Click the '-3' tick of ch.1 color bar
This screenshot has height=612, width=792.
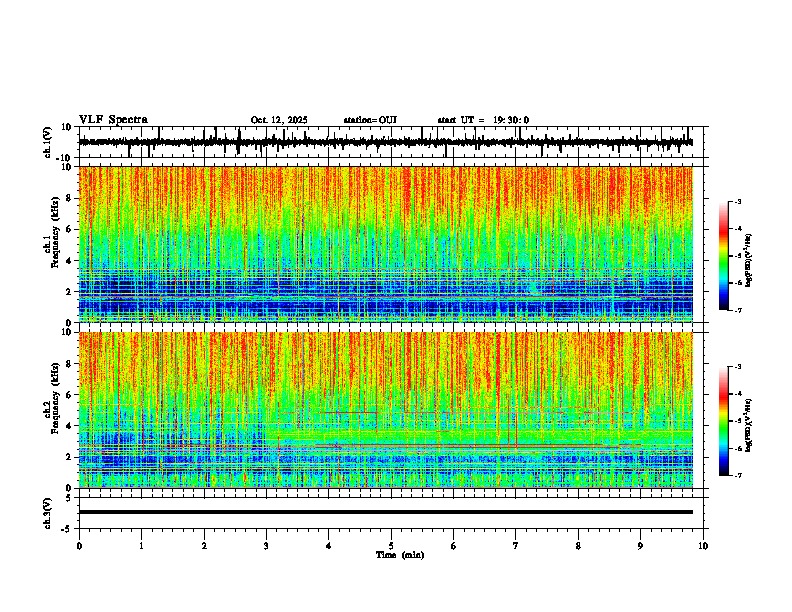(738, 201)
